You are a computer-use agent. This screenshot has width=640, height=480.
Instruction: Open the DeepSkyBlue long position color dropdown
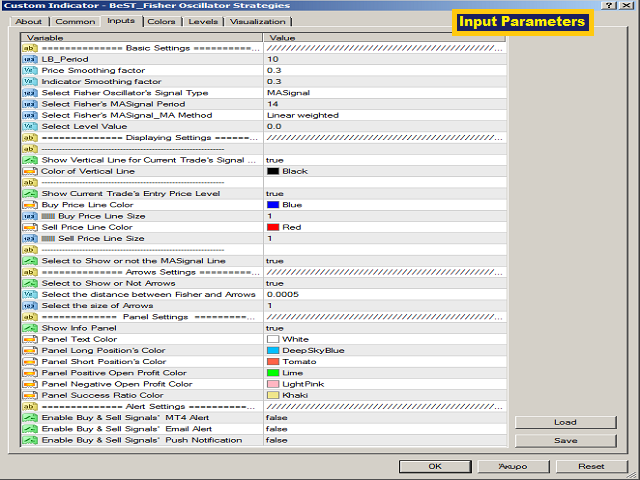pos(385,351)
